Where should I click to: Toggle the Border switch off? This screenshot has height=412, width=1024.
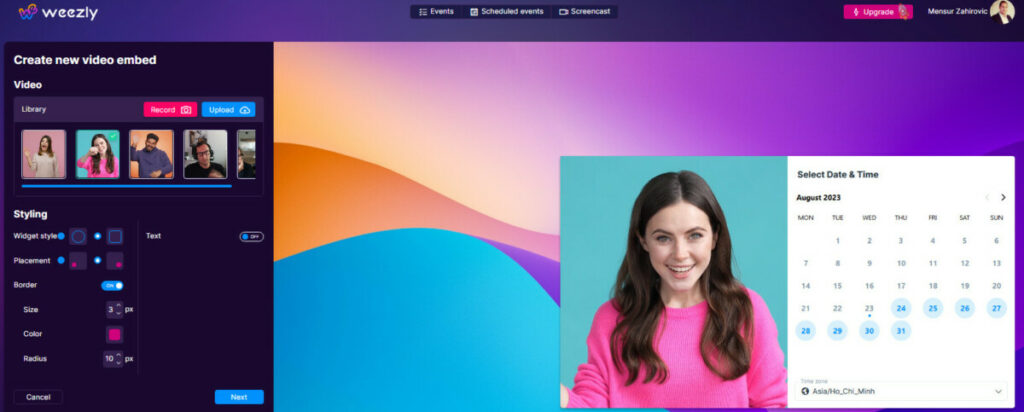pos(112,285)
